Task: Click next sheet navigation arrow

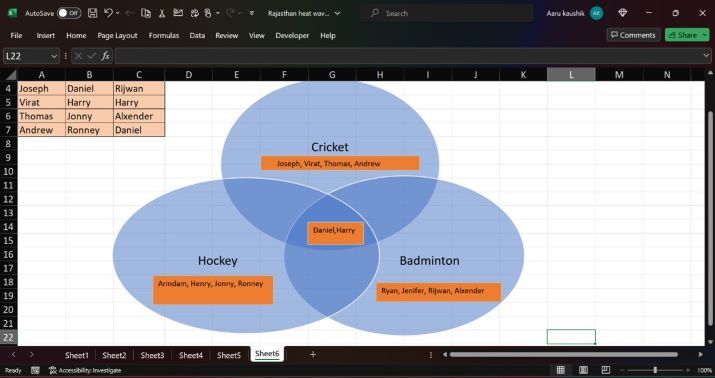Action: (x=31, y=354)
